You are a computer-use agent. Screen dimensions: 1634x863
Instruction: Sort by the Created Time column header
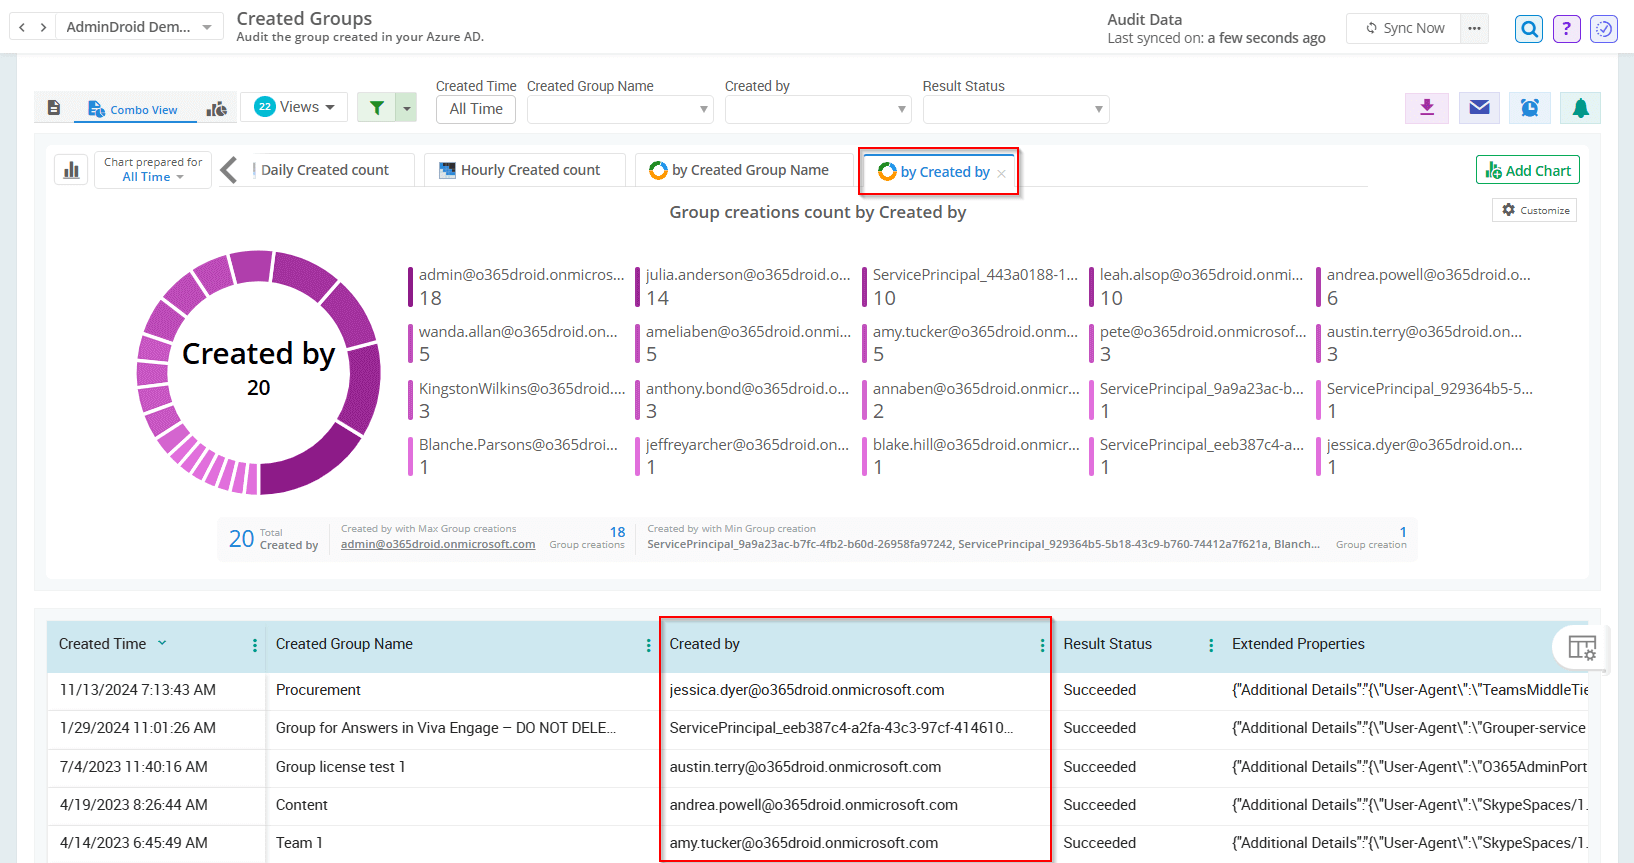click(x=103, y=644)
